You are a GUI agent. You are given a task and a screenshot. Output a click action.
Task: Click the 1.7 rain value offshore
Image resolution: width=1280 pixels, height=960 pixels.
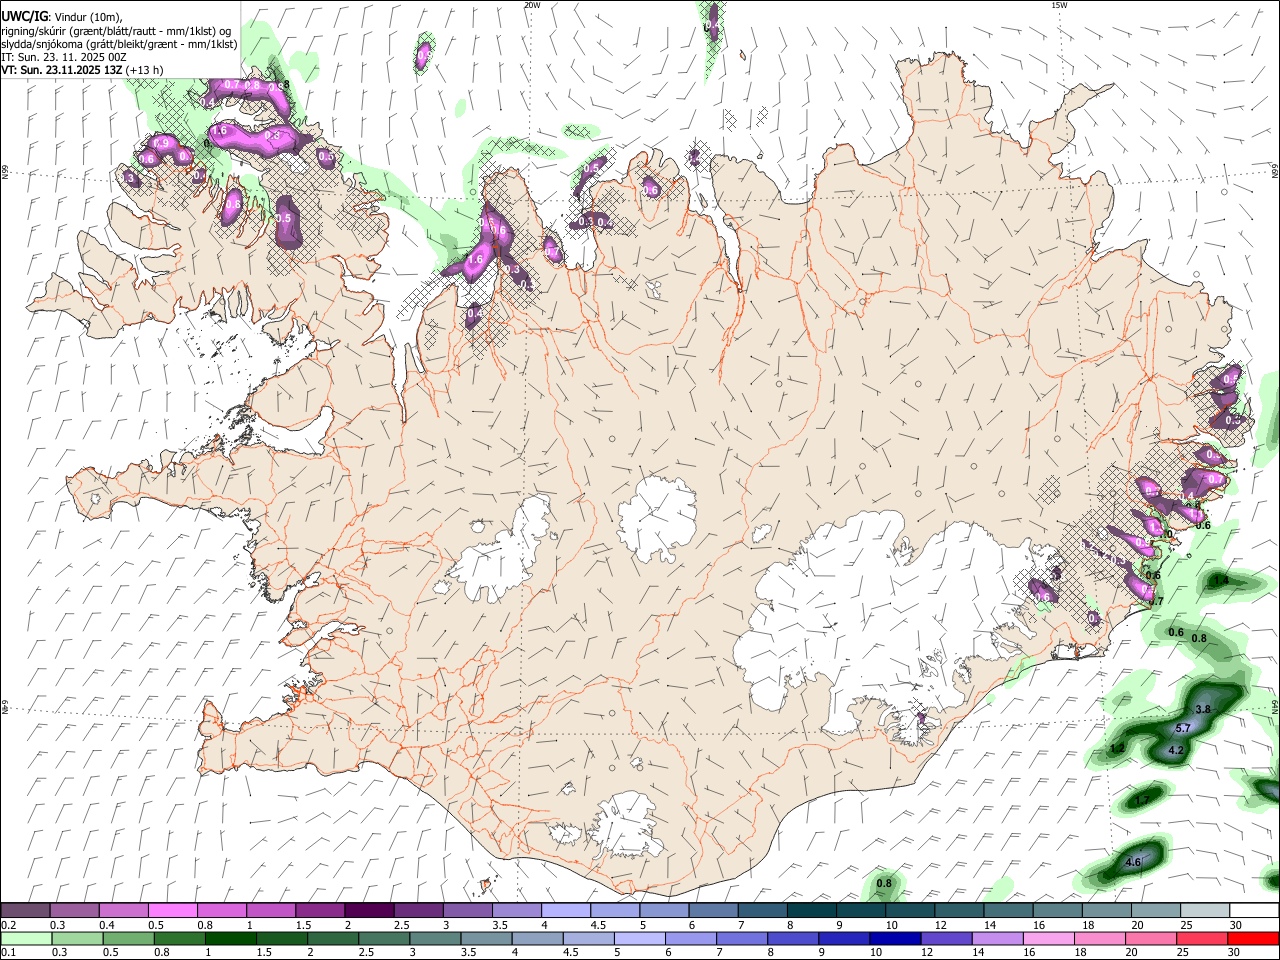[1142, 800]
